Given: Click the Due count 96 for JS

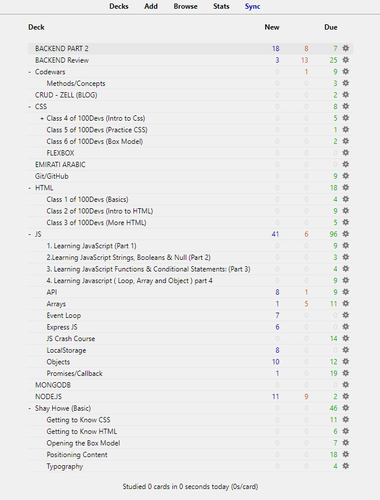Looking at the screenshot, I should (x=333, y=234).
